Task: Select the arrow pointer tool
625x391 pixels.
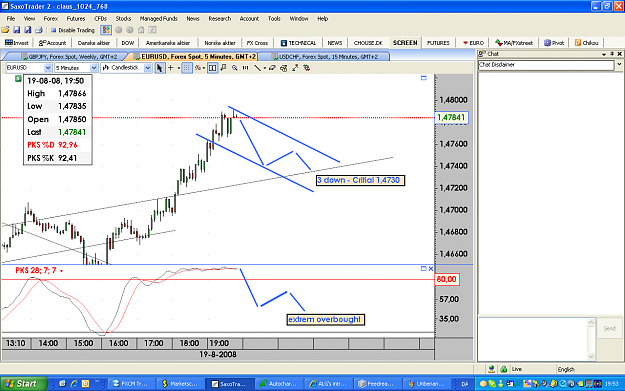Action: [159, 68]
